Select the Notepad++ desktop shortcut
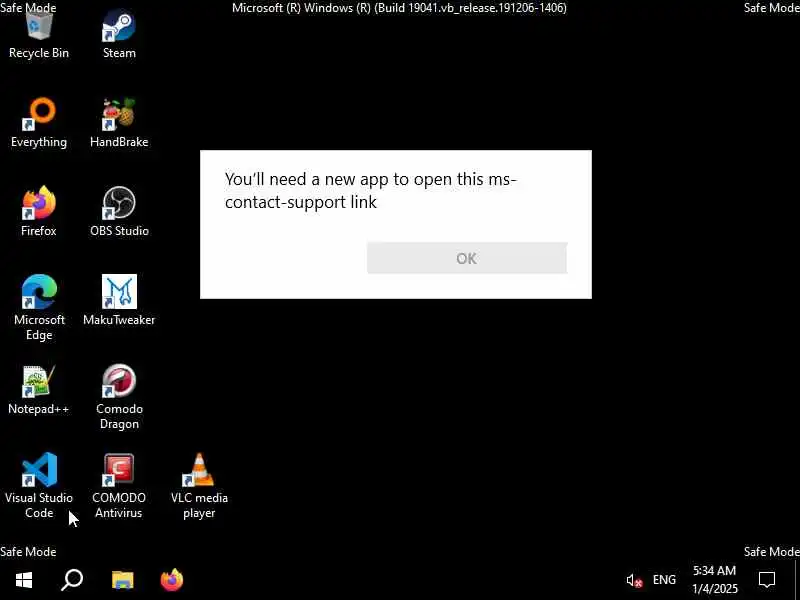The height and width of the screenshot is (600, 800). pyautogui.click(x=39, y=390)
